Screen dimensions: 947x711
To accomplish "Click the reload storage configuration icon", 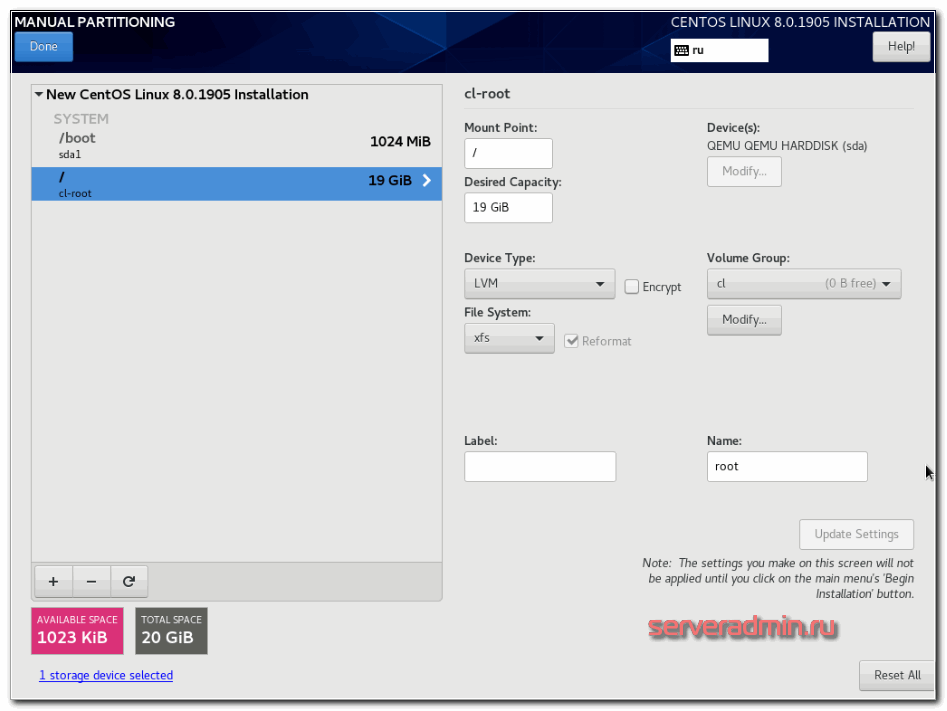I will point(129,581).
